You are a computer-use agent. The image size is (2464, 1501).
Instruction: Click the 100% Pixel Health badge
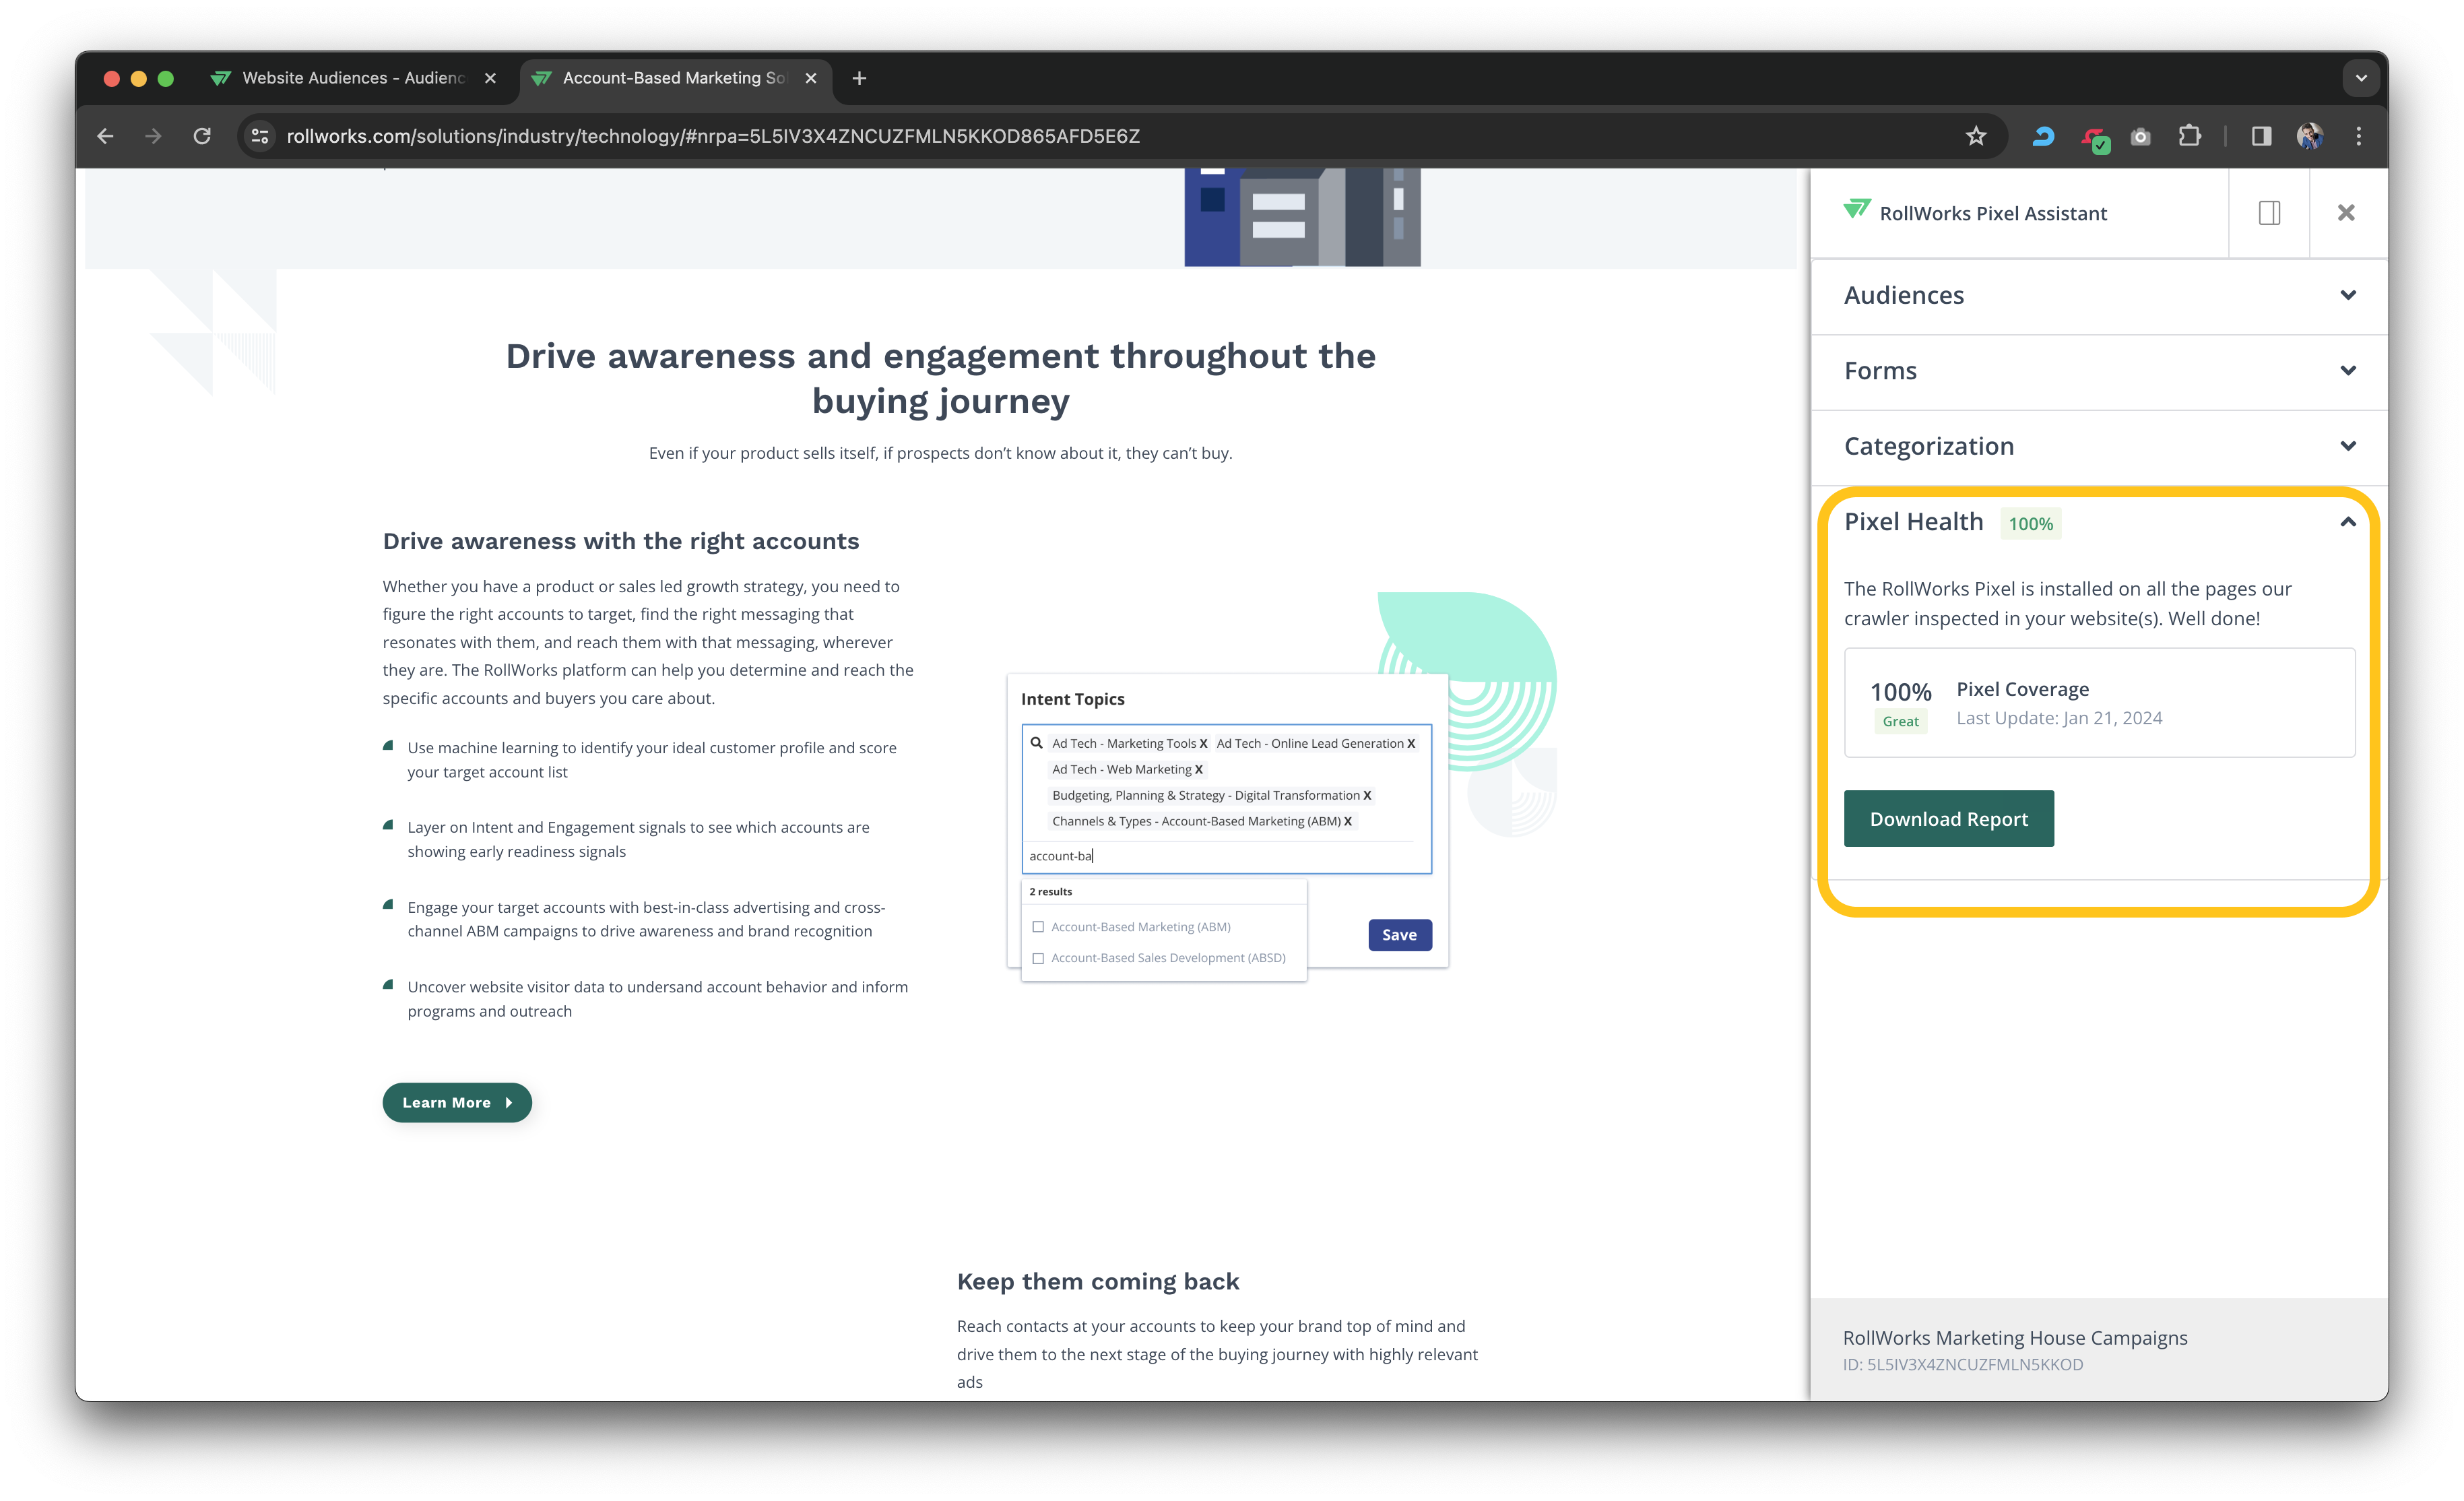[2030, 523]
